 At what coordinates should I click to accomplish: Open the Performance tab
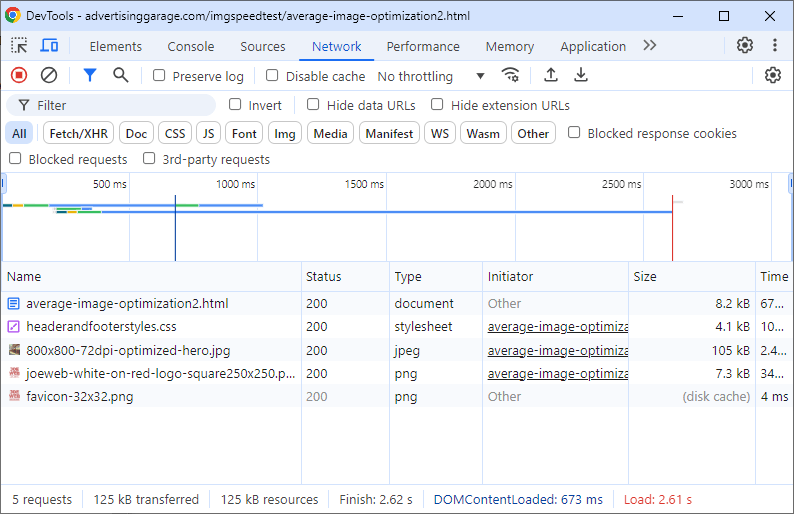tap(423, 47)
